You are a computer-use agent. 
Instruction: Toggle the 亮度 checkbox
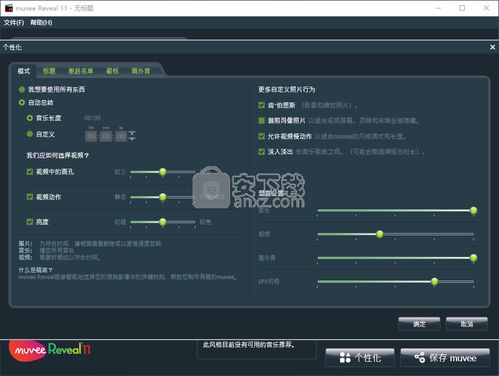(x=30, y=222)
